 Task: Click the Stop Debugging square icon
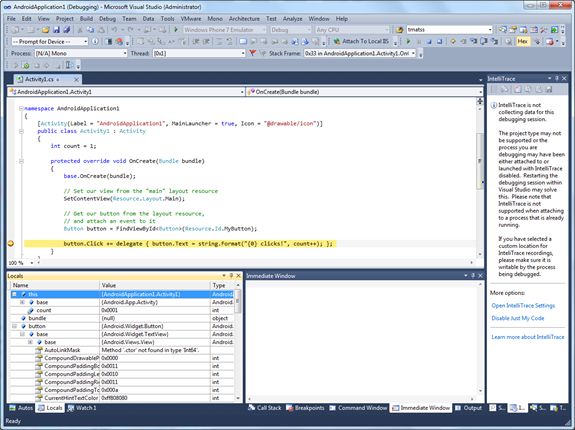click(429, 41)
